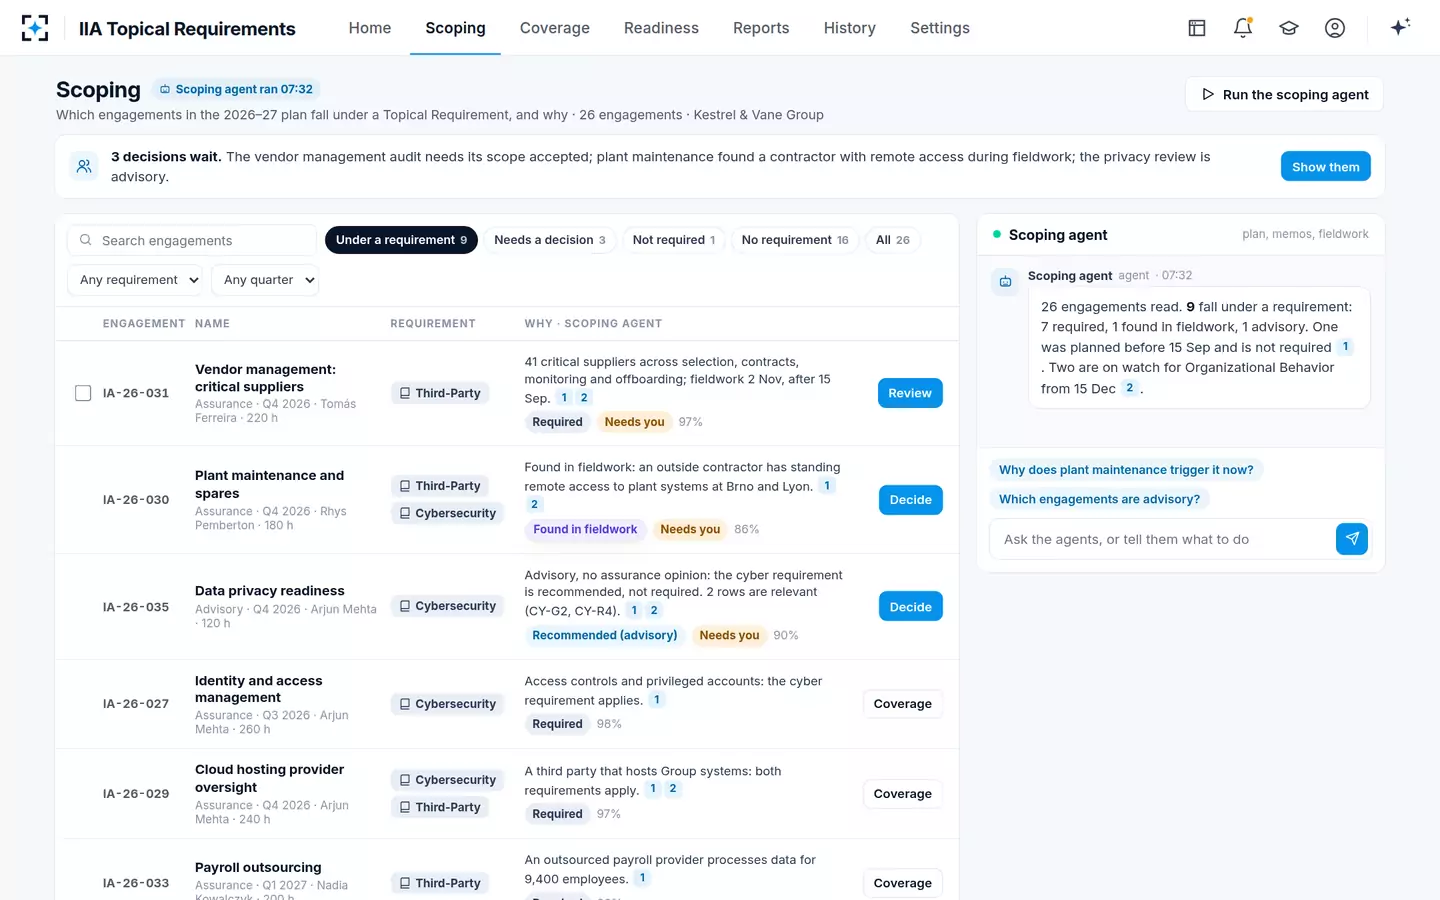The image size is (1440, 900).
Task: Click Review for Vendor management engagement
Action: [x=910, y=393]
